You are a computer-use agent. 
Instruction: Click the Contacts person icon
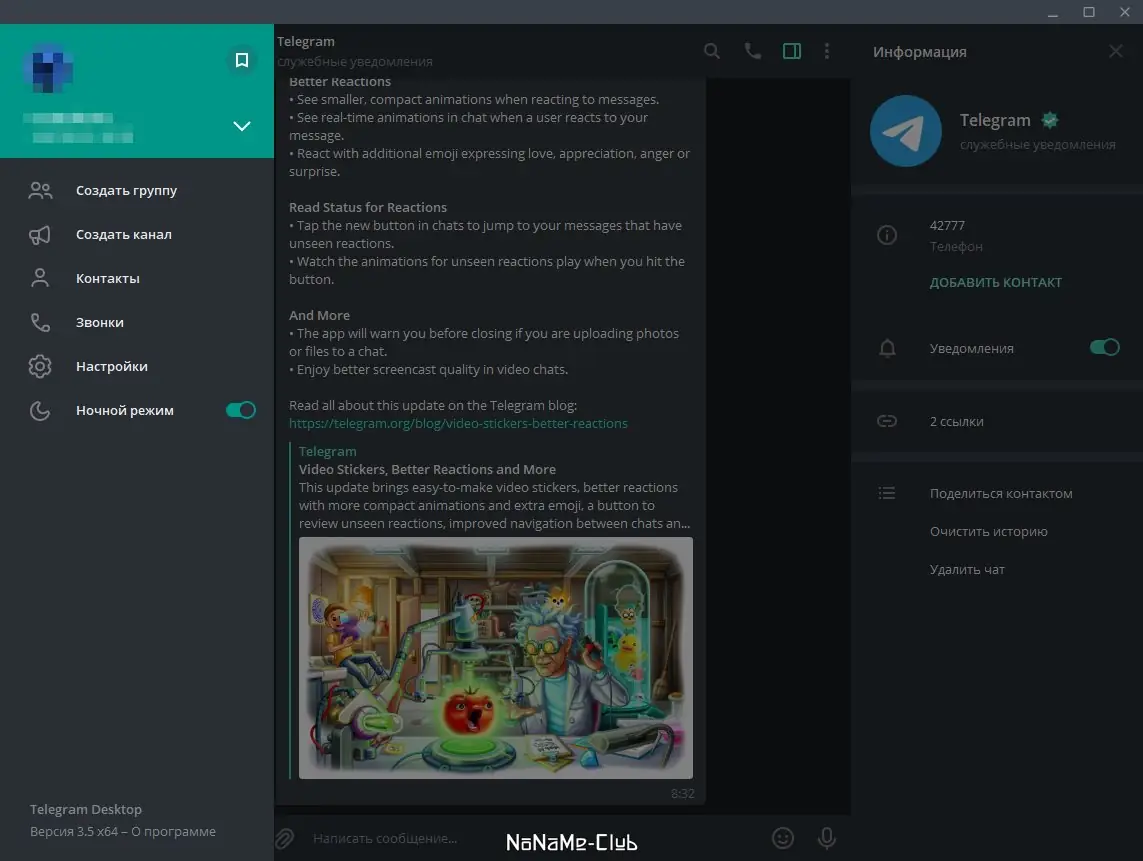tap(40, 278)
